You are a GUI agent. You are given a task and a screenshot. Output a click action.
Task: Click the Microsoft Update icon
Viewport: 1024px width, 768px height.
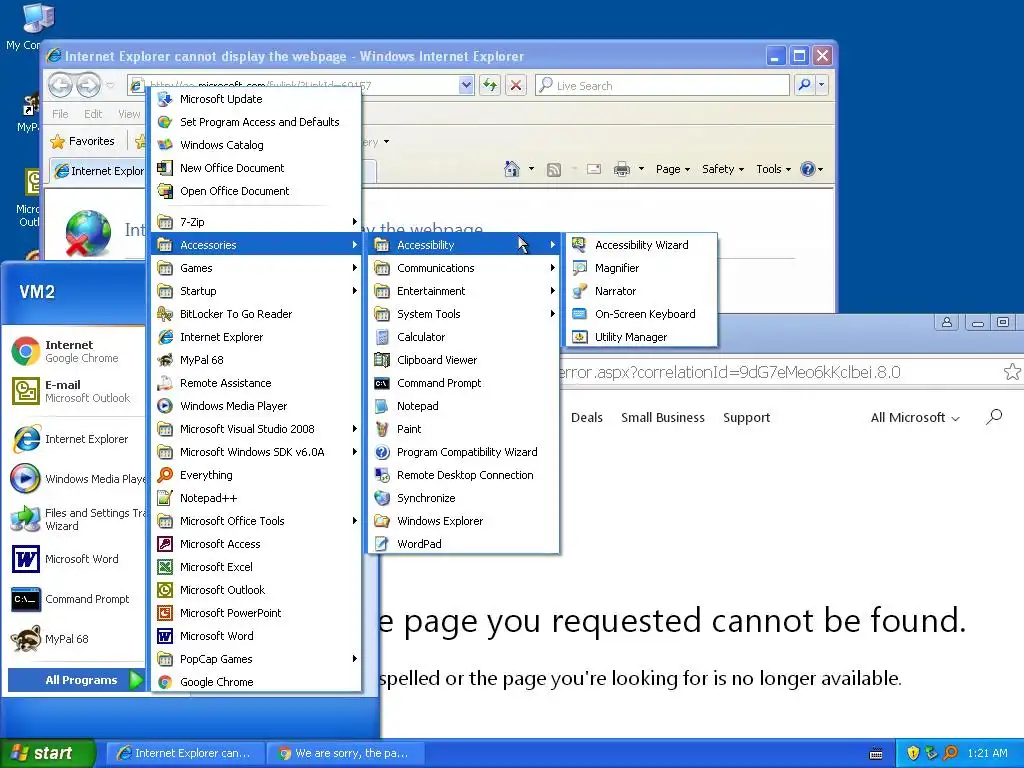(165, 99)
